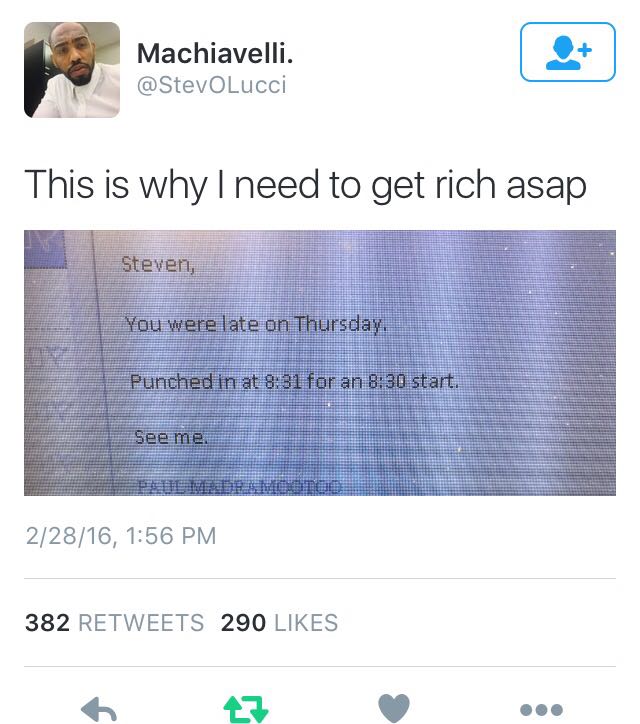
Task: View the 290 LIKES list
Action: coord(279,622)
